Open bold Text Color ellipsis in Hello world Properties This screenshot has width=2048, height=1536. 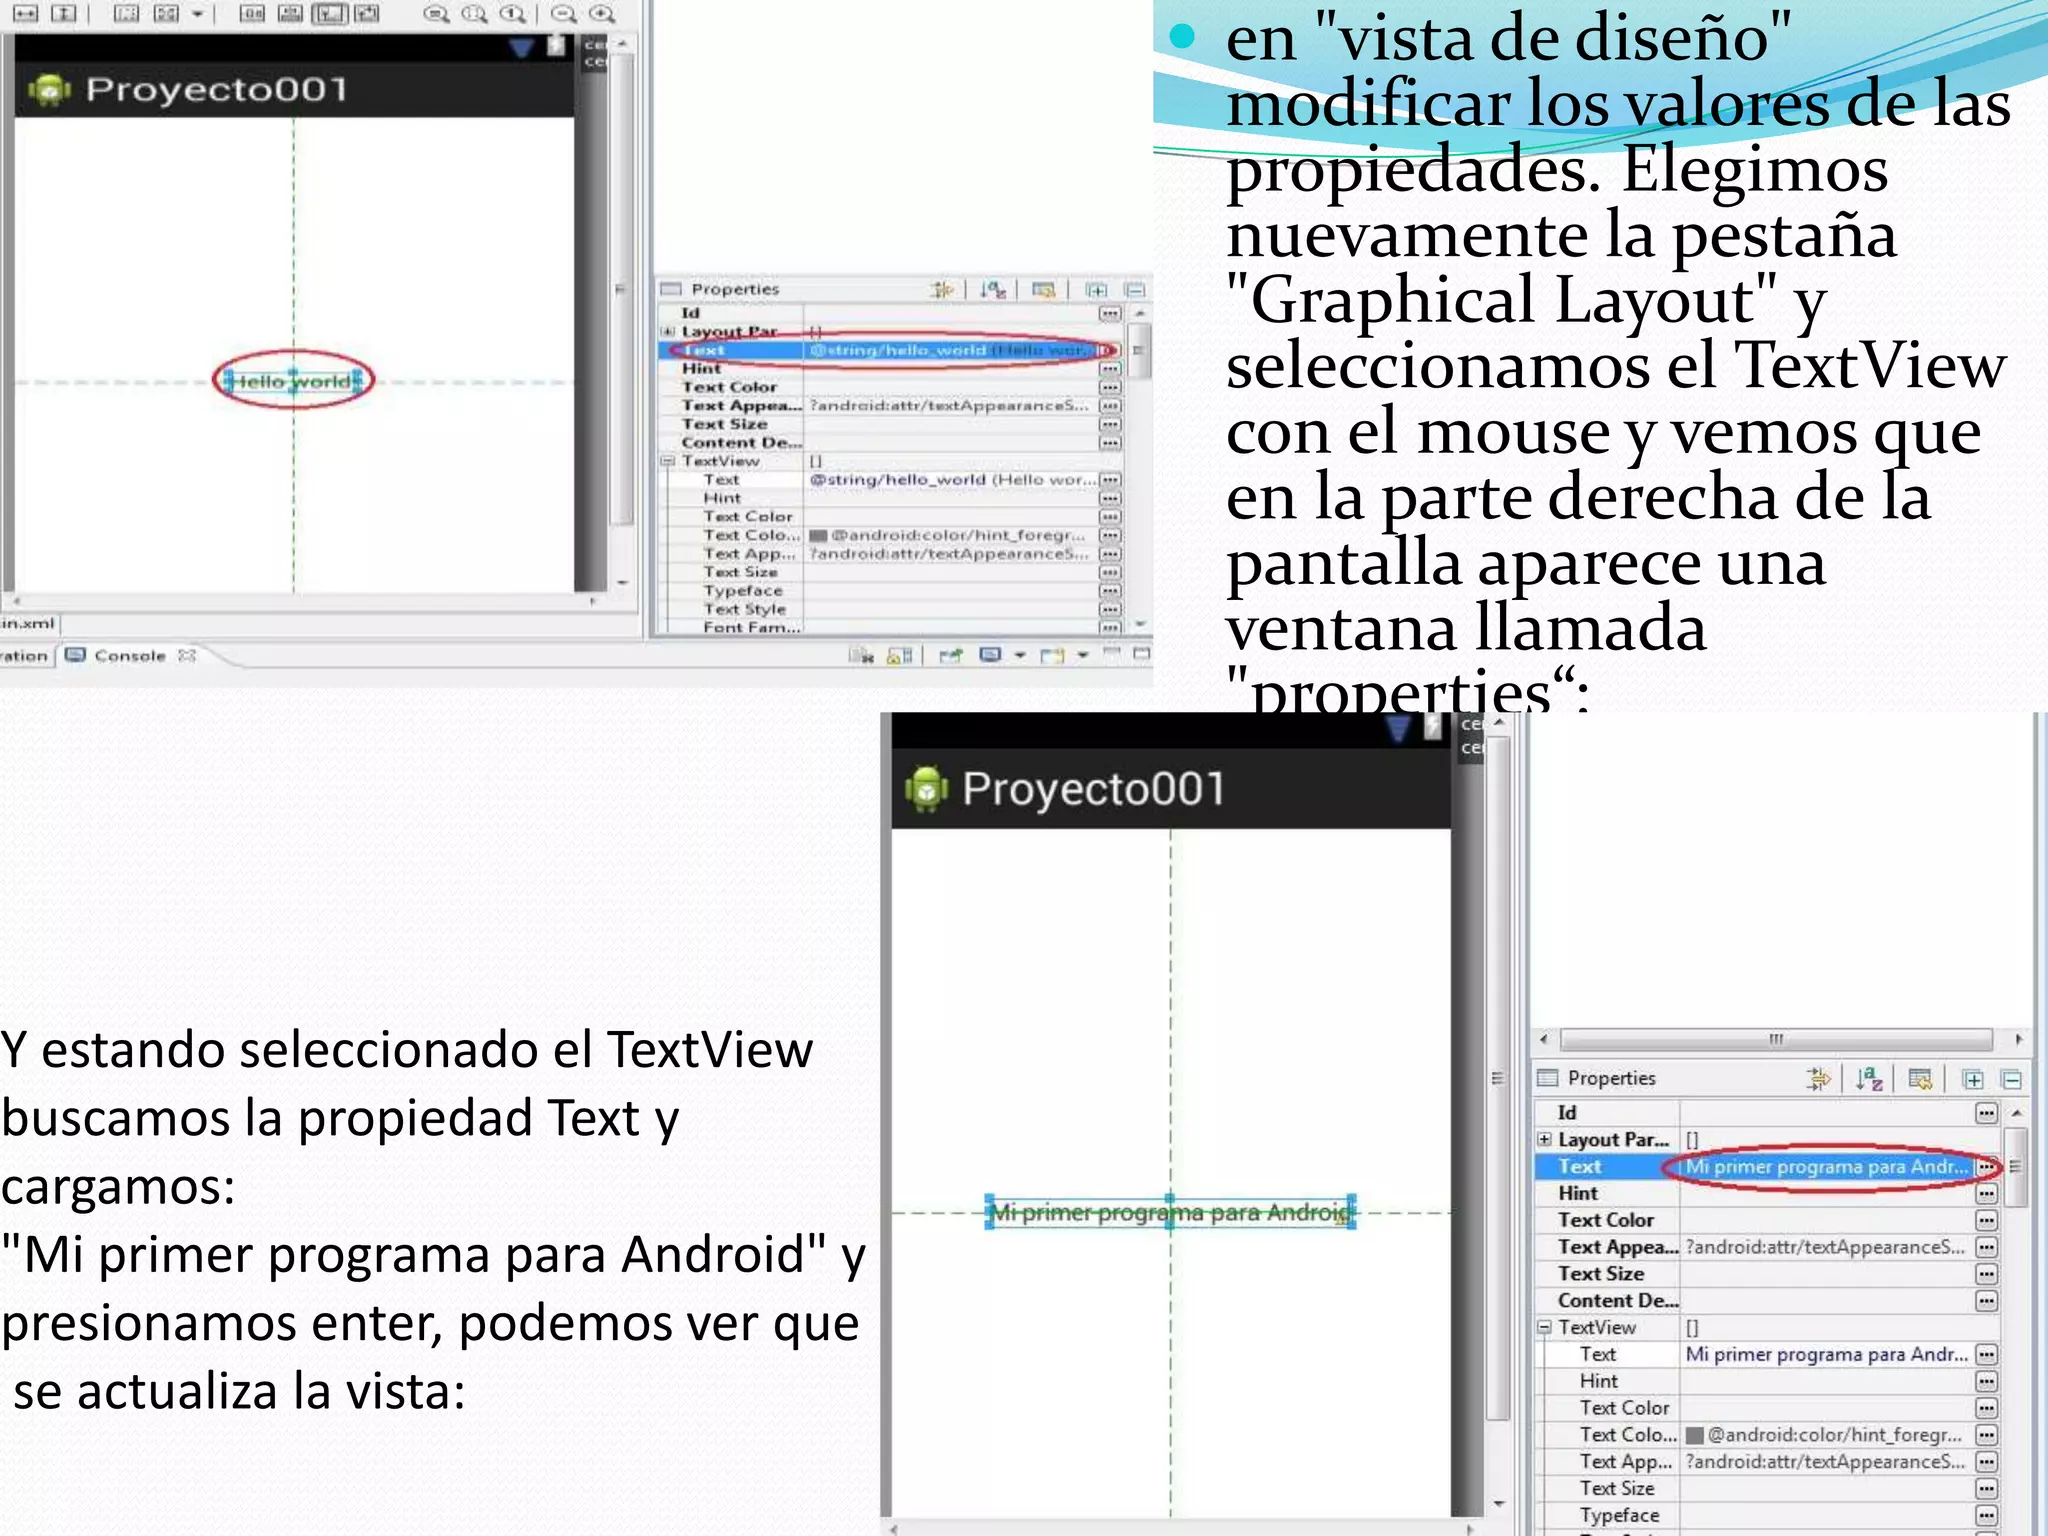coord(1110,387)
